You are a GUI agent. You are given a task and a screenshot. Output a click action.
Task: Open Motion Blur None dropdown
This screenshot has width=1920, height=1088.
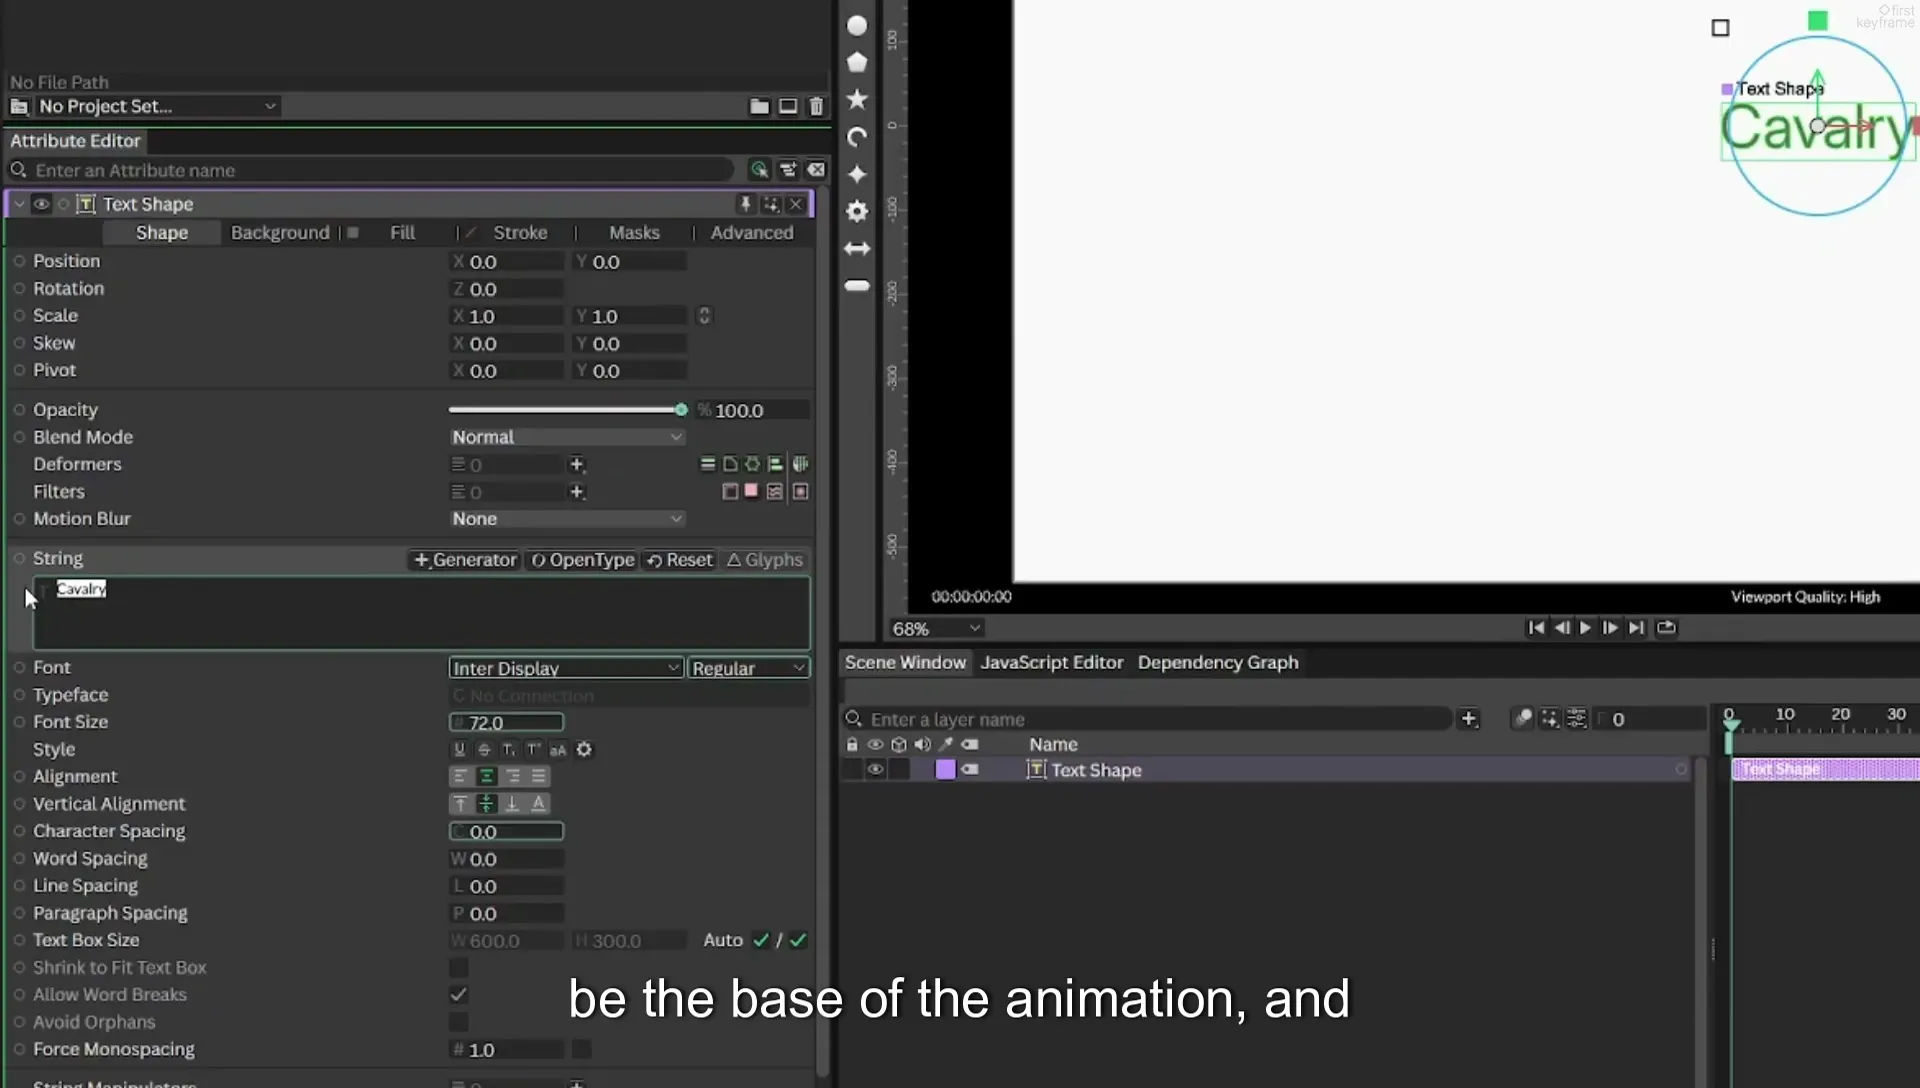pyautogui.click(x=567, y=519)
